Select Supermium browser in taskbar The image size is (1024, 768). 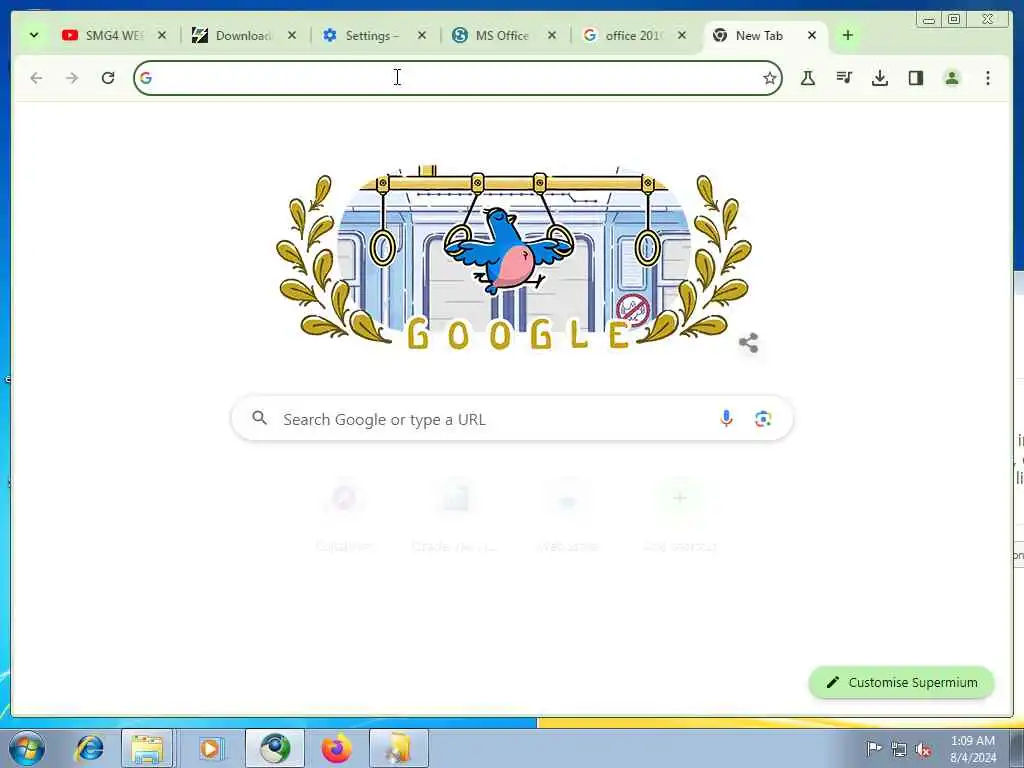[275, 748]
